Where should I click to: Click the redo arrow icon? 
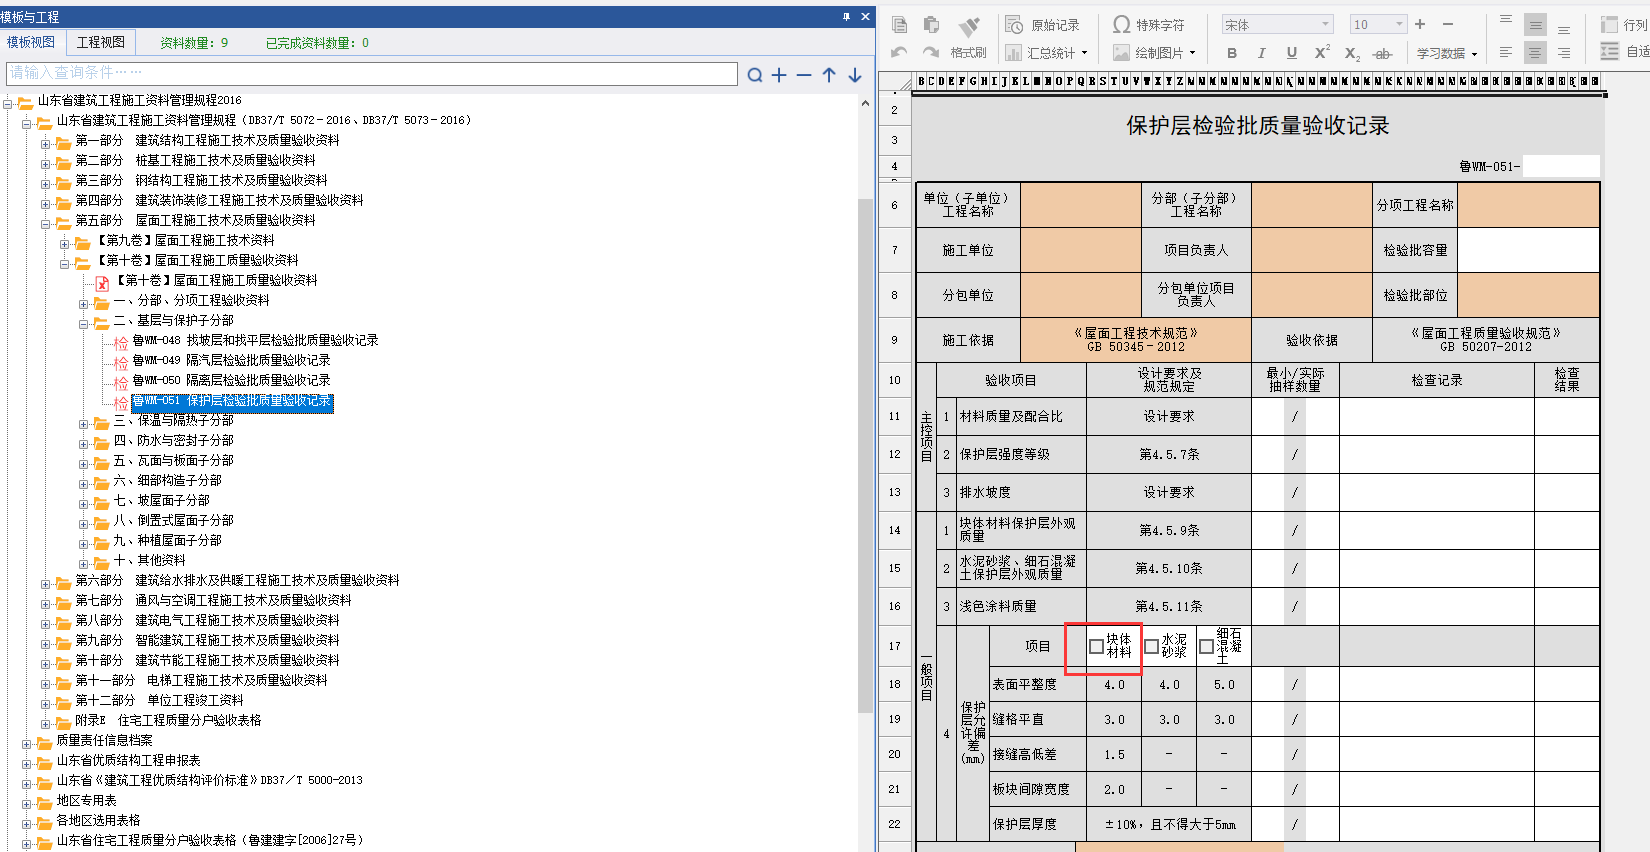click(x=931, y=52)
